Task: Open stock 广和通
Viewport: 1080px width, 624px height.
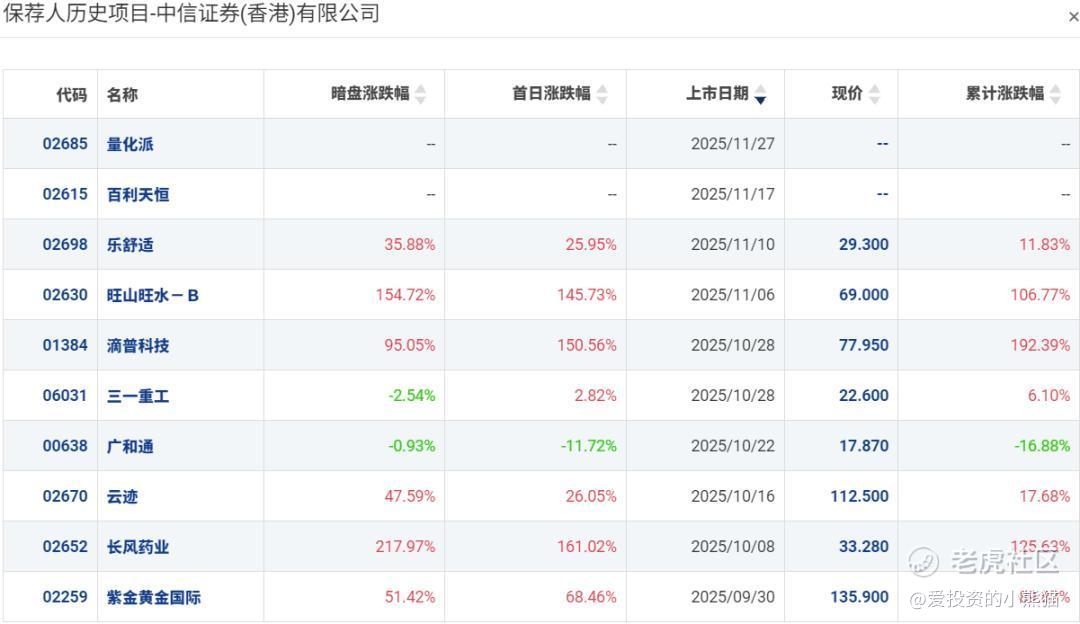Action: tap(130, 446)
